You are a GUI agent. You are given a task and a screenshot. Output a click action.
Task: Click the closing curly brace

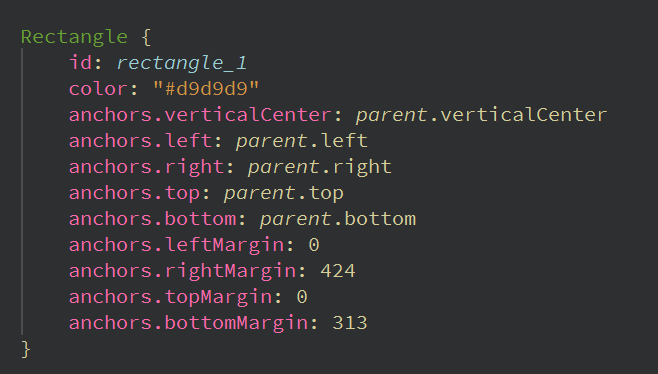click(x=26, y=349)
